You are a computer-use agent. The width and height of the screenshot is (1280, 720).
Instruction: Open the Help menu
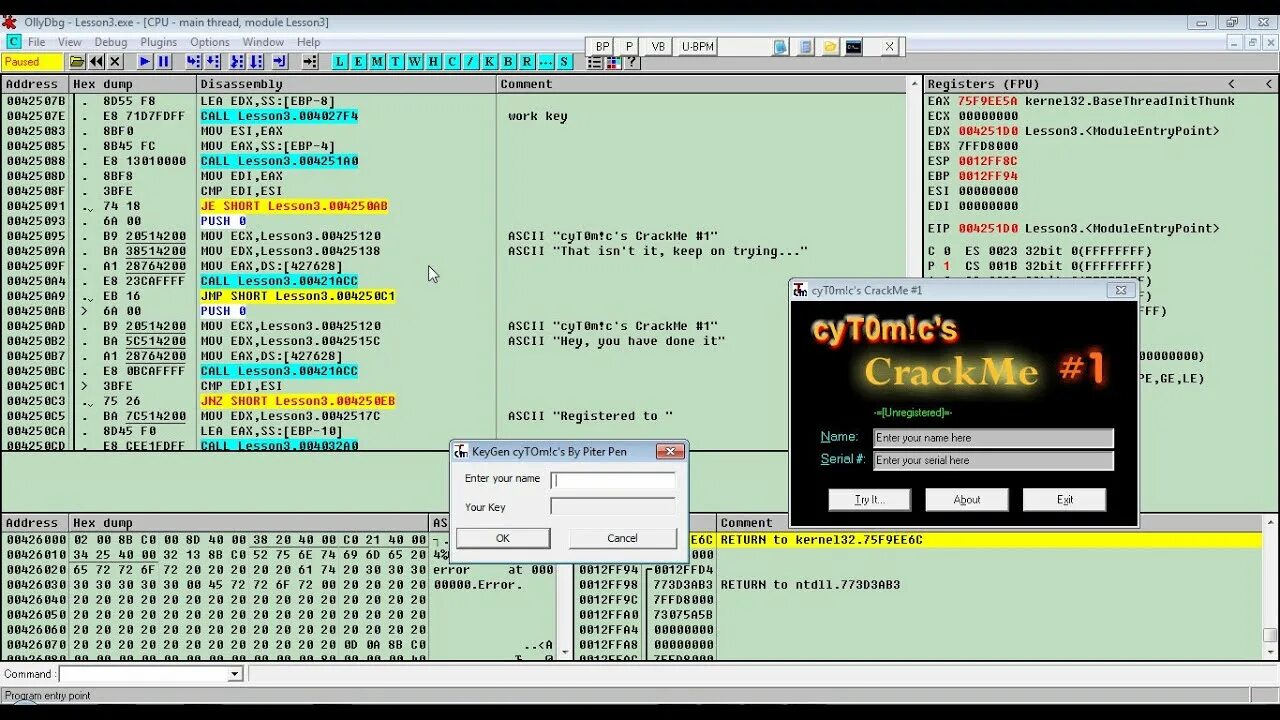click(x=309, y=42)
